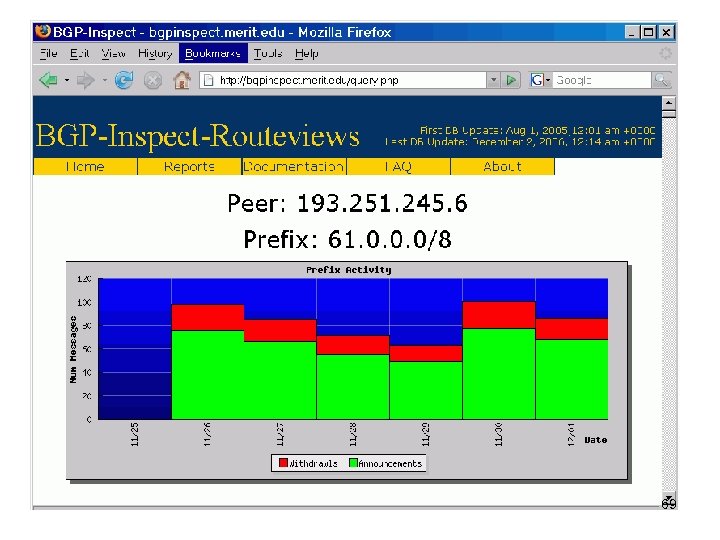Click the Last DB Update text
Screen dimensions: 720x540
[x=520, y=142]
